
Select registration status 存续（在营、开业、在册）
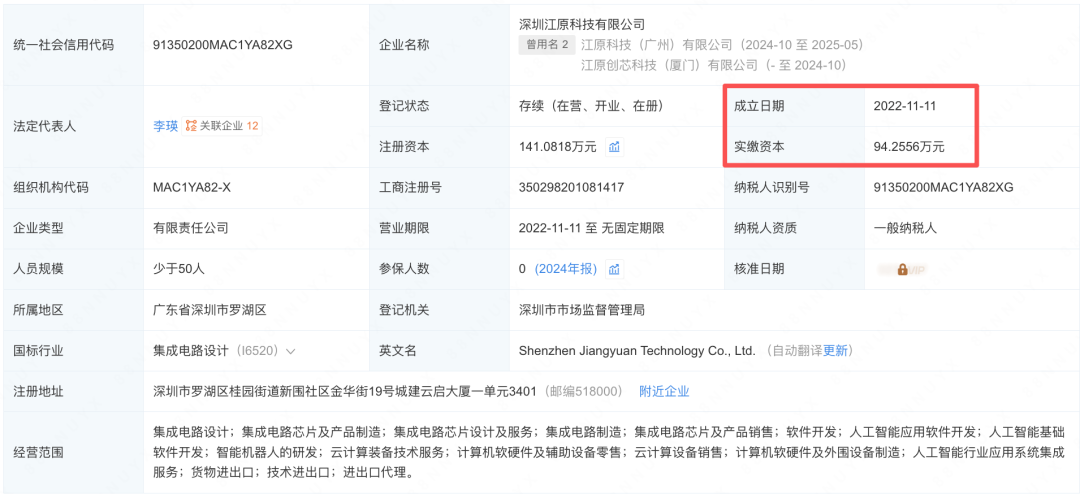click(594, 106)
